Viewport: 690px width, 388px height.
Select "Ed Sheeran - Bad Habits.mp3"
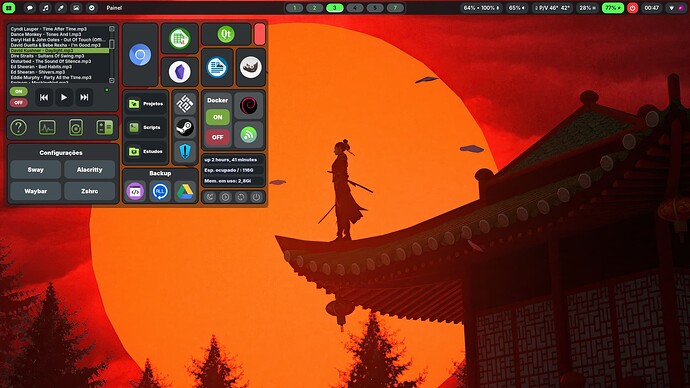click(x=41, y=67)
